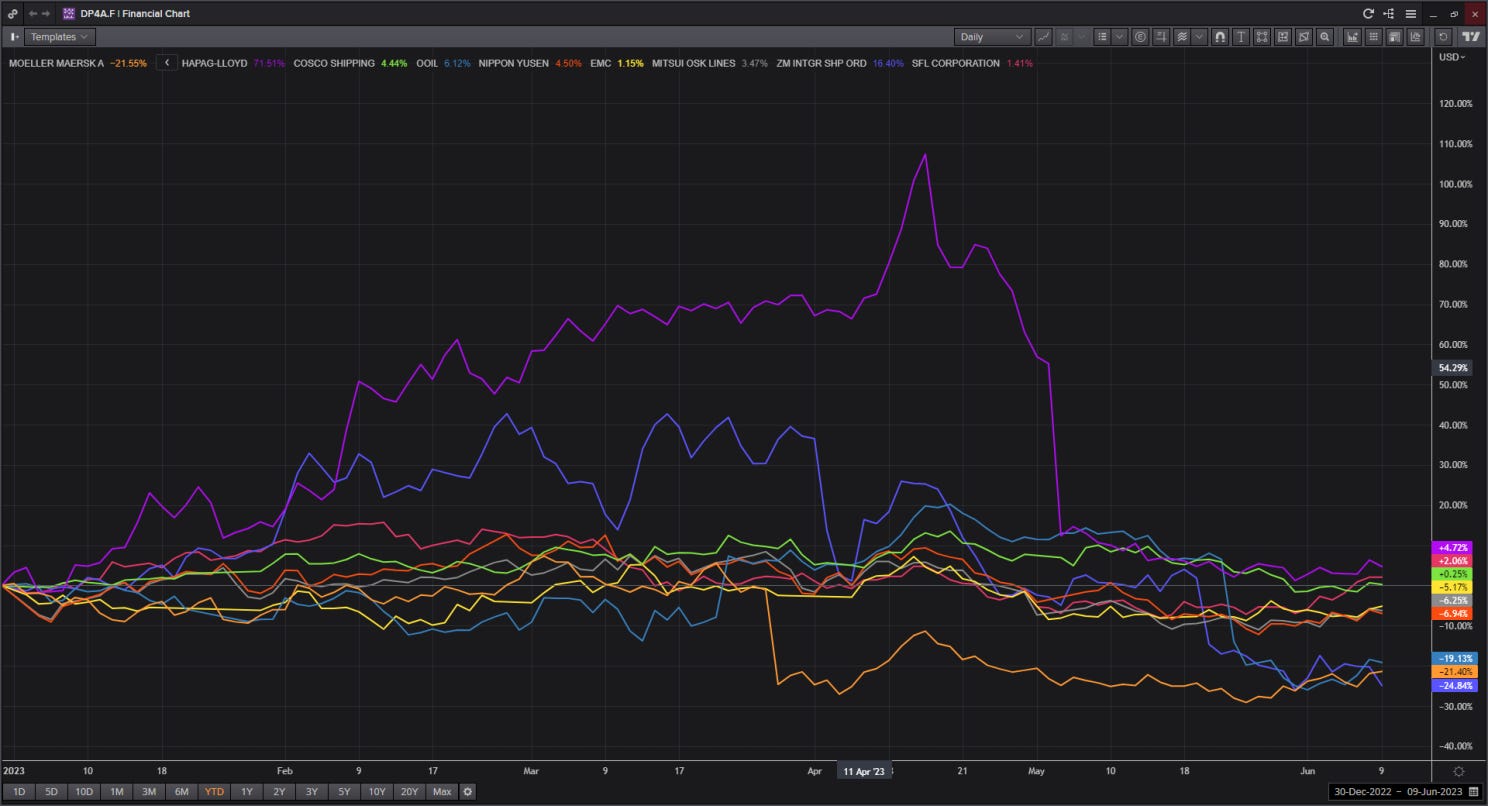
Task: Click the dotted grid icon
Action: click(x=1374, y=37)
